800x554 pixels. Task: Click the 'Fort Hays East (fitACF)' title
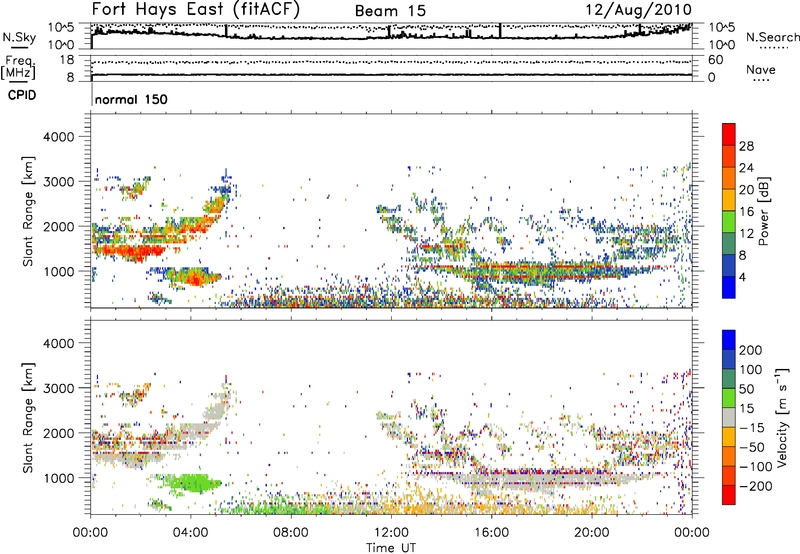click(x=196, y=9)
